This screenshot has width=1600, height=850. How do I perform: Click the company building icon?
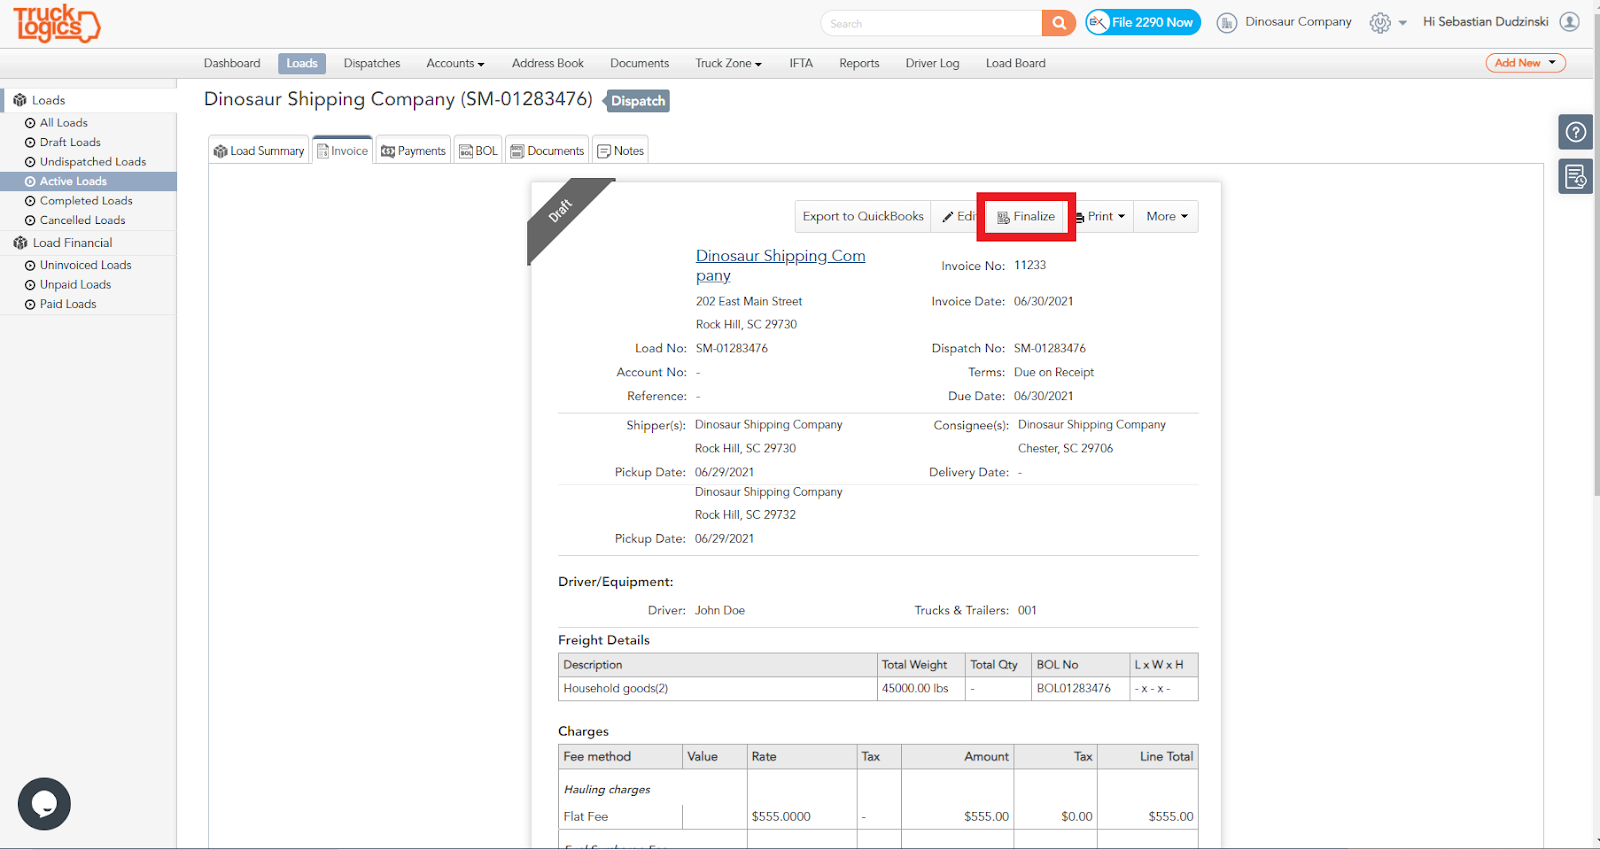(1227, 23)
